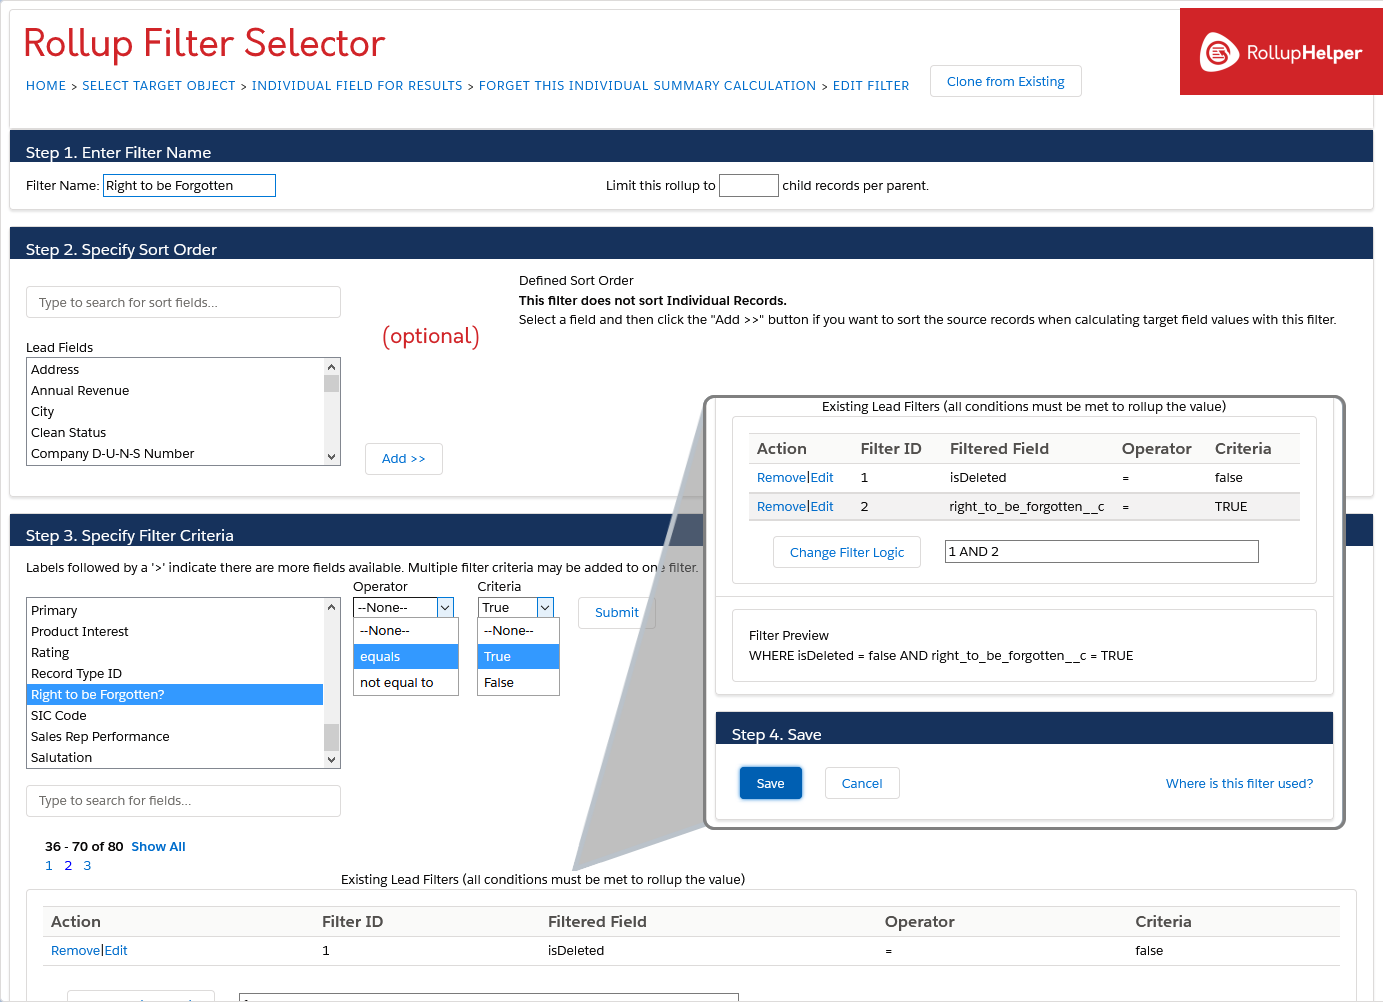
Task: Click the Clone from Existing button
Action: 1005,81
